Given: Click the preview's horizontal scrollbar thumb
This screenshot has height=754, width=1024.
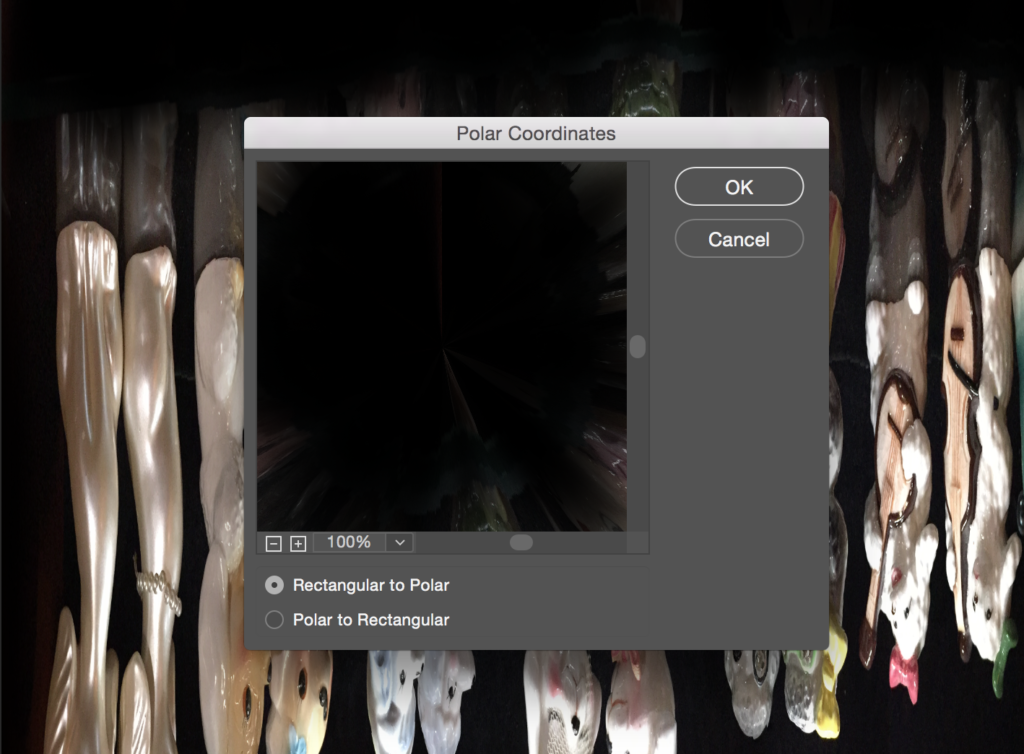Looking at the screenshot, I should (x=521, y=542).
